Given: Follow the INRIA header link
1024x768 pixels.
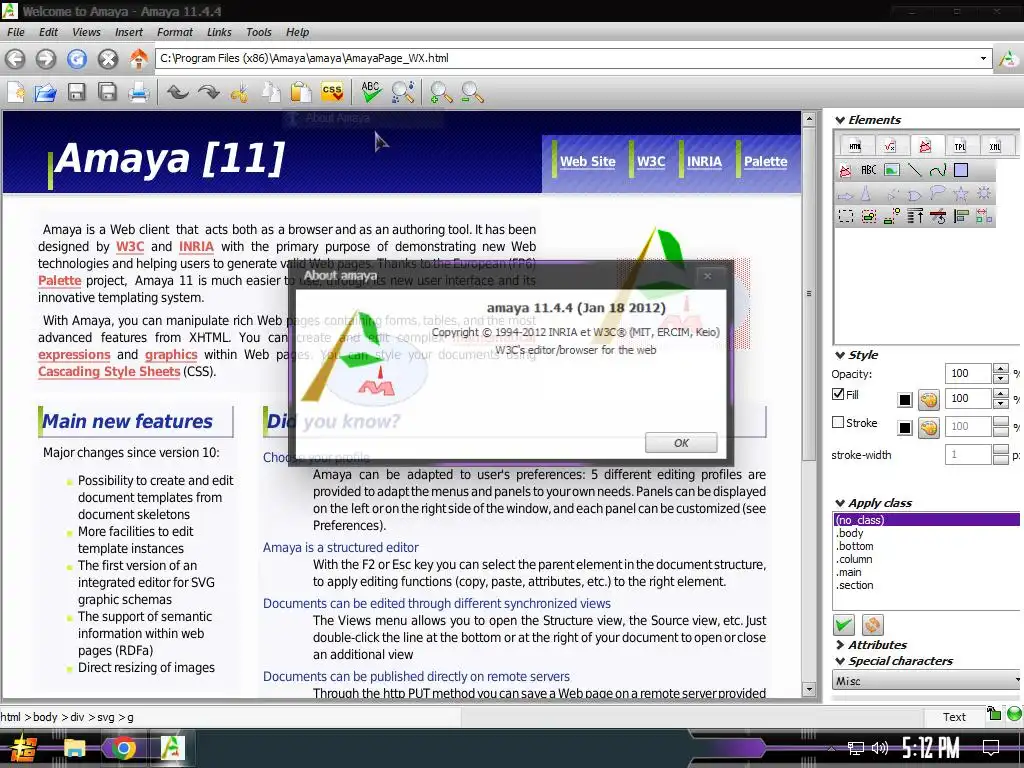Looking at the screenshot, I should click(x=704, y=161).
